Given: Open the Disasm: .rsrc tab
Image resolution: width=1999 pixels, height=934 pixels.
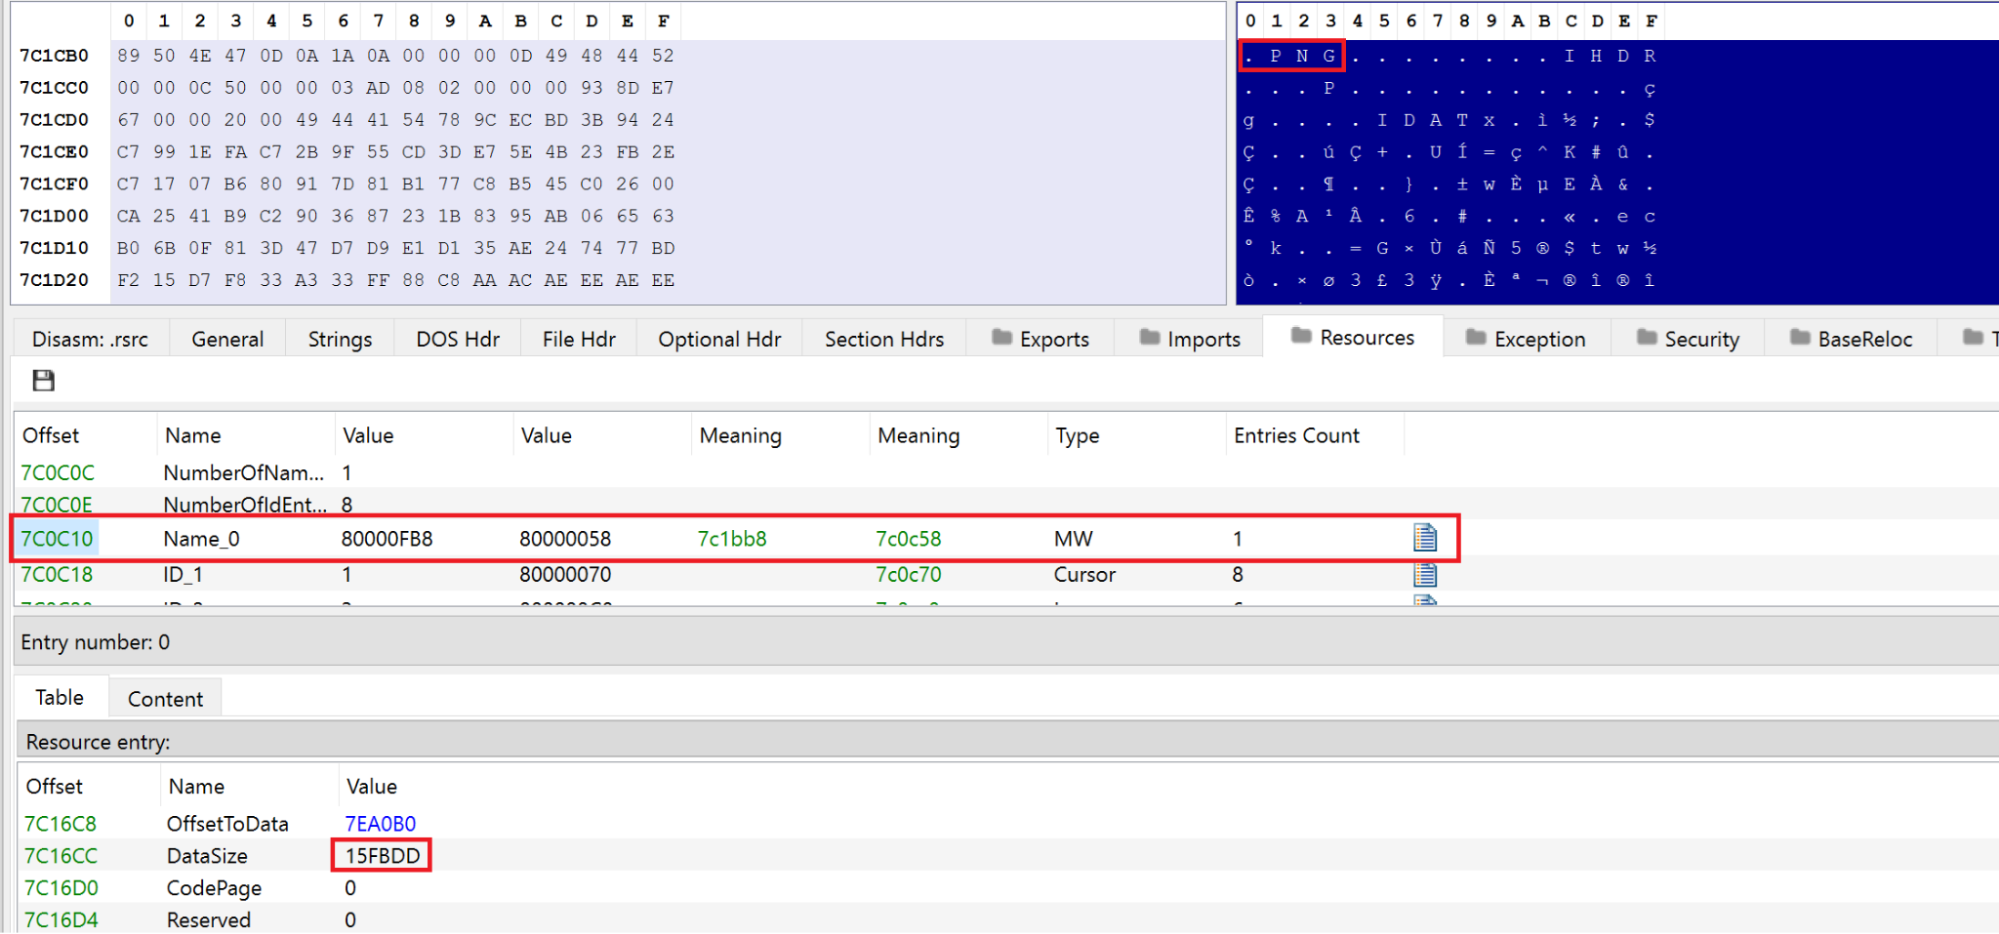Looking at the screenshot, I should pos(90,339).
